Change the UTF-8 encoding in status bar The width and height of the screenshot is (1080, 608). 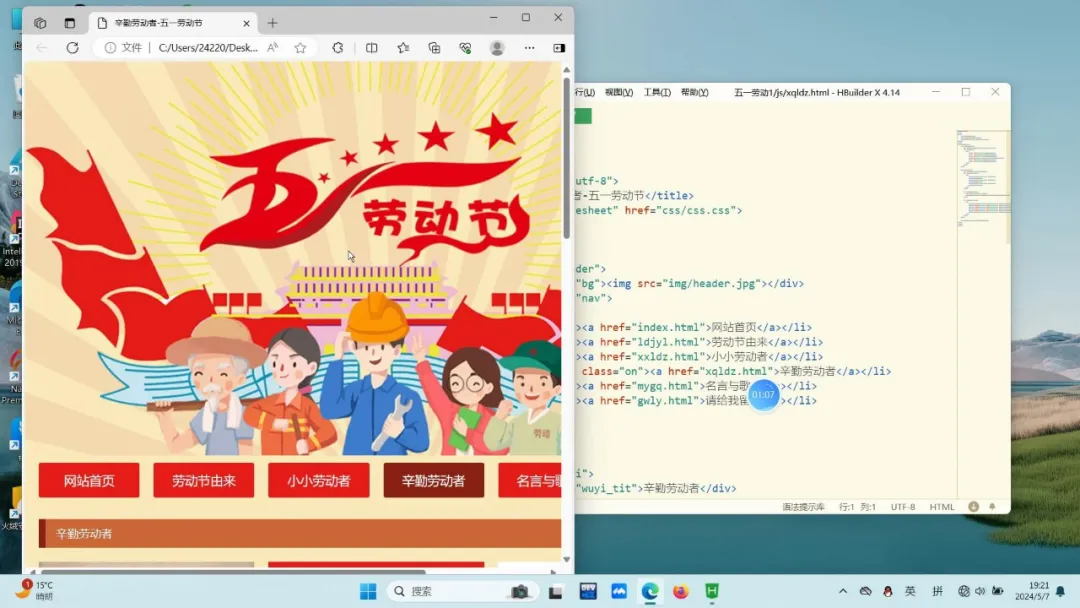point(902,507)
